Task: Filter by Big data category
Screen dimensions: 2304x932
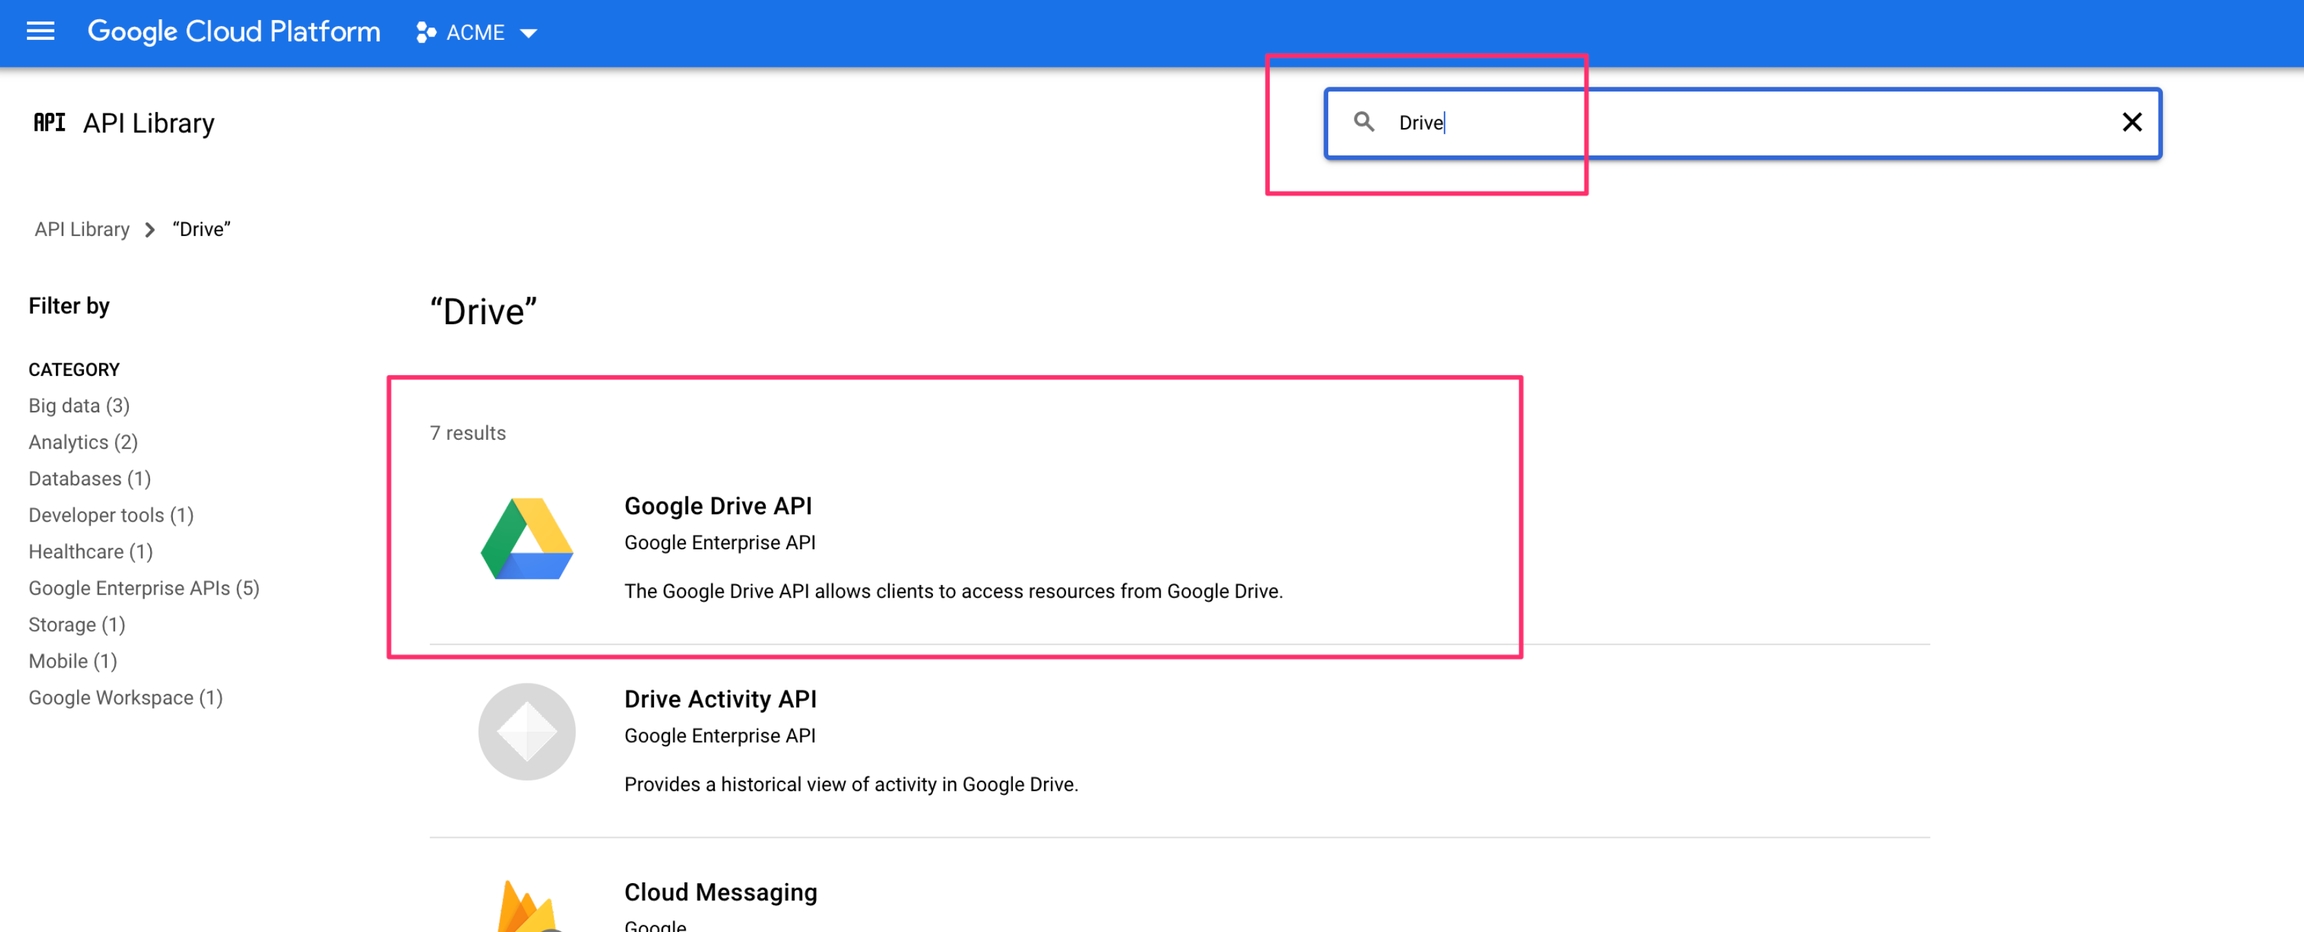Action: point(79,405)
